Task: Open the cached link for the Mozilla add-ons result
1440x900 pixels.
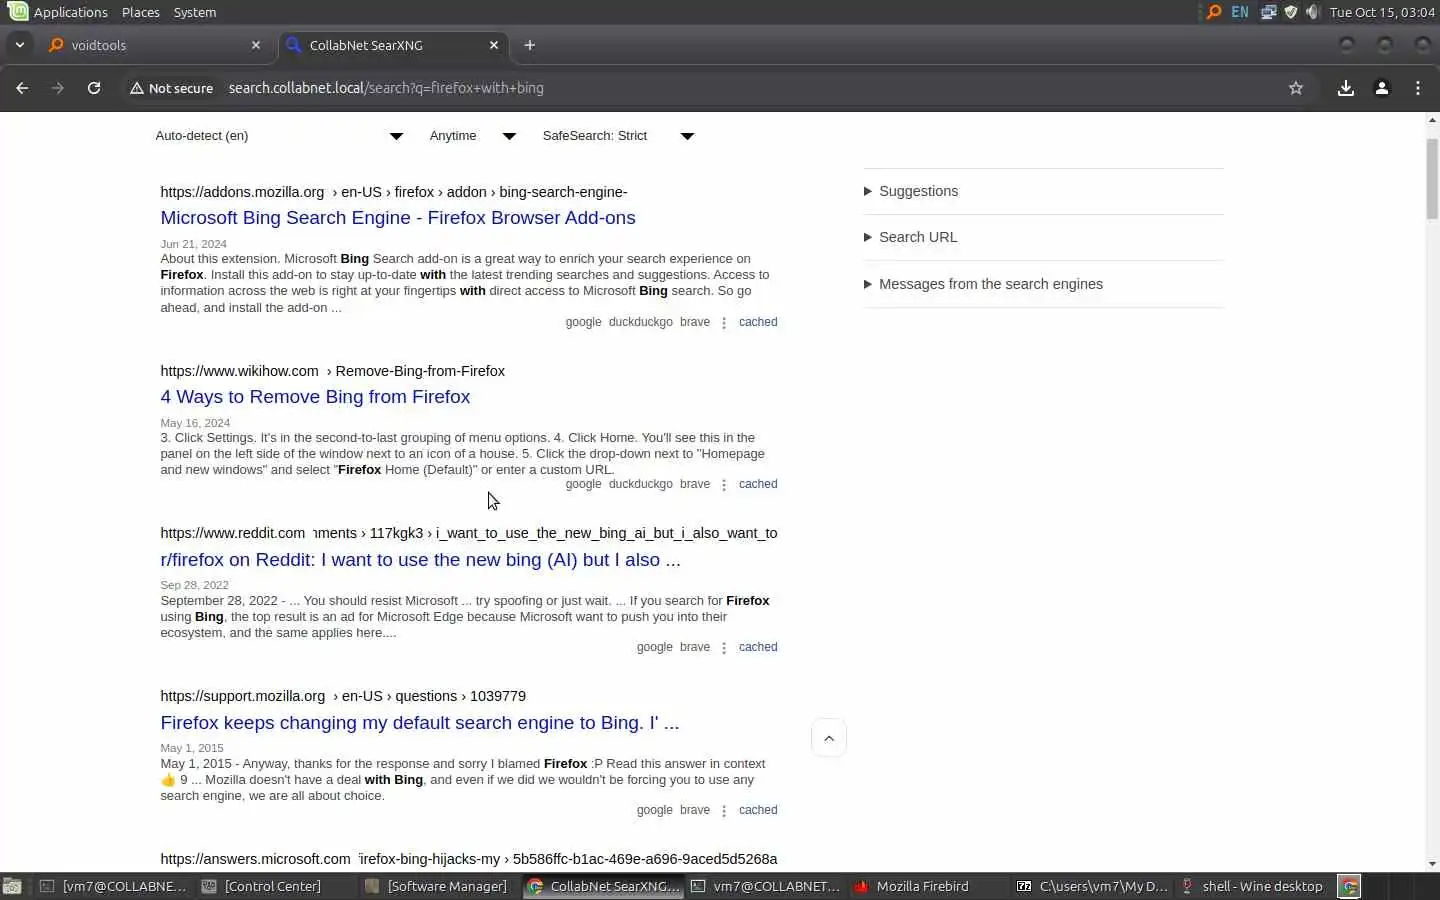Action: [758, 322]
